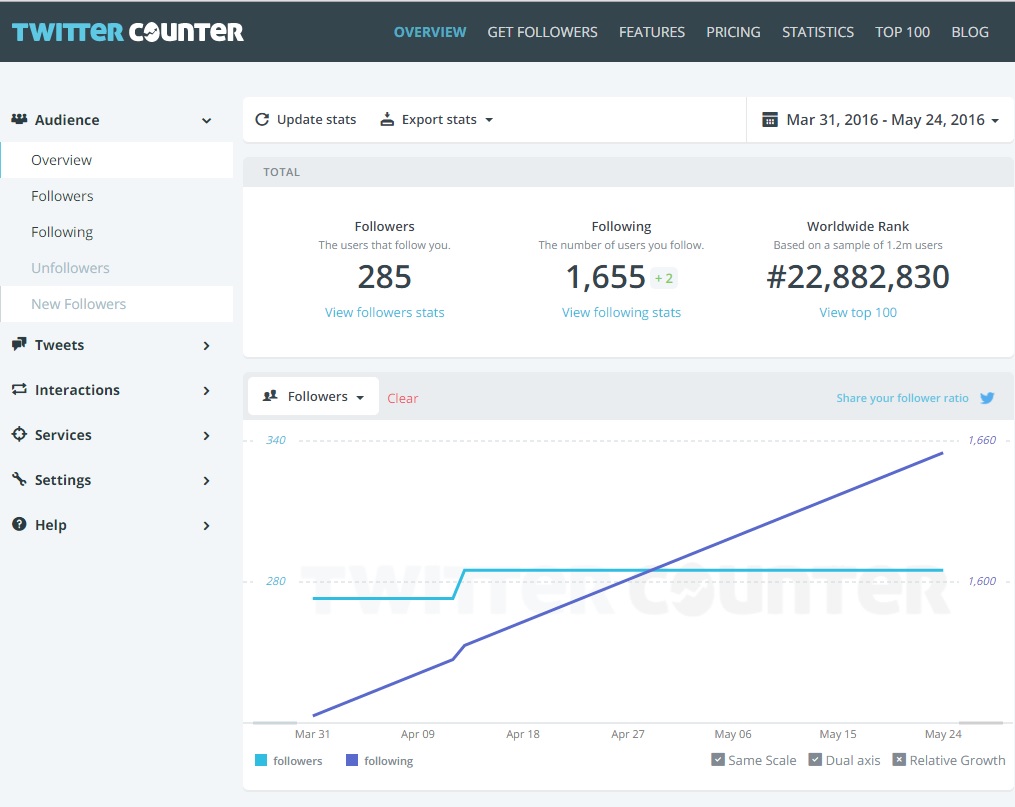
Task: Click the Update stats refresh icon
Action: coord(262,119)
